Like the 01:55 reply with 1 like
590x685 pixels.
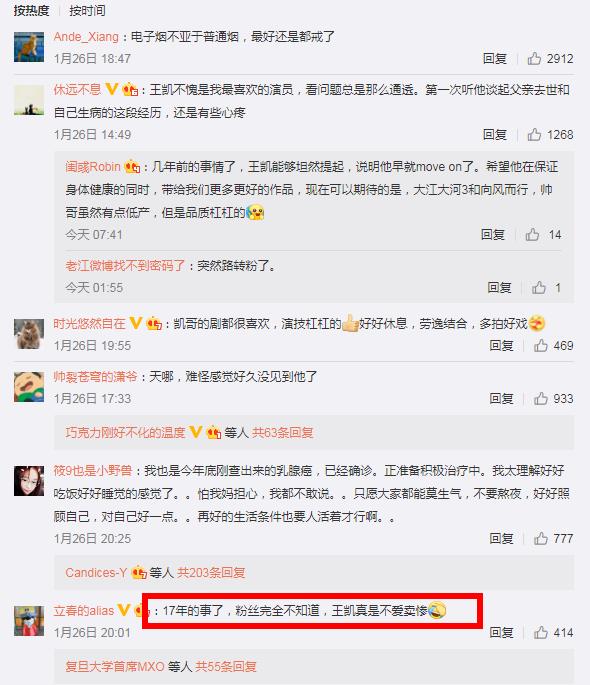539,287
